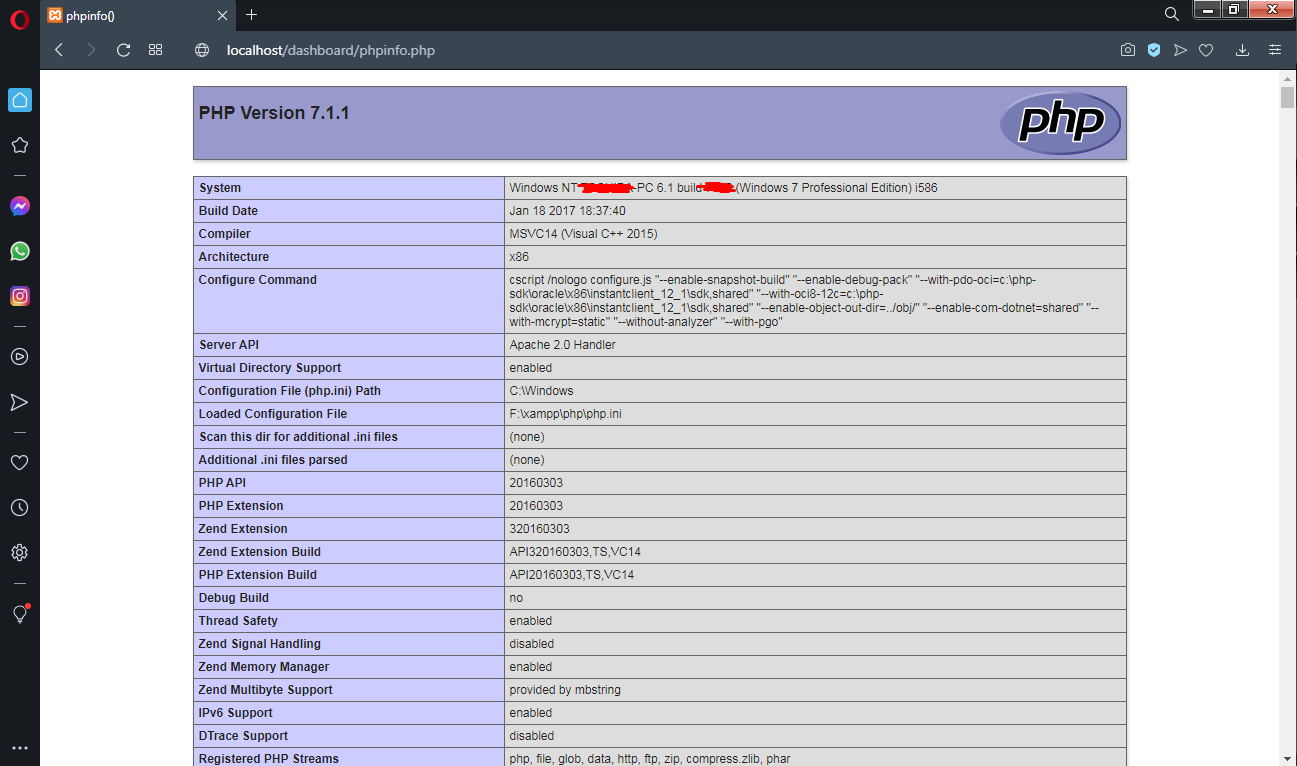Click the Additional .ini files parsed label
The width and height of the screenshot is (1297, 766).
tap(273, 460)
